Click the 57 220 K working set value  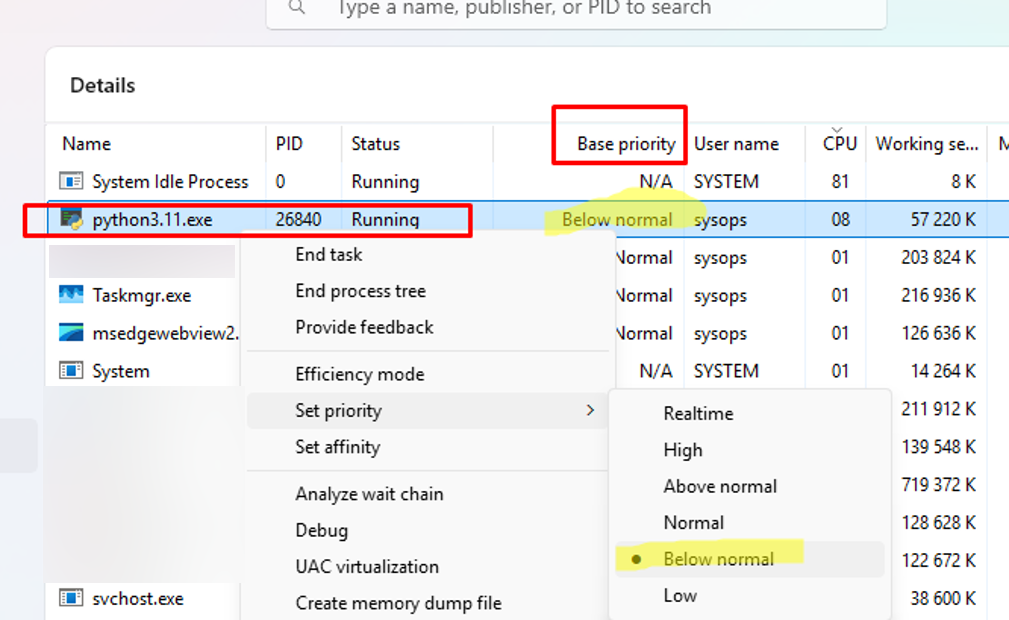(943, 220)
